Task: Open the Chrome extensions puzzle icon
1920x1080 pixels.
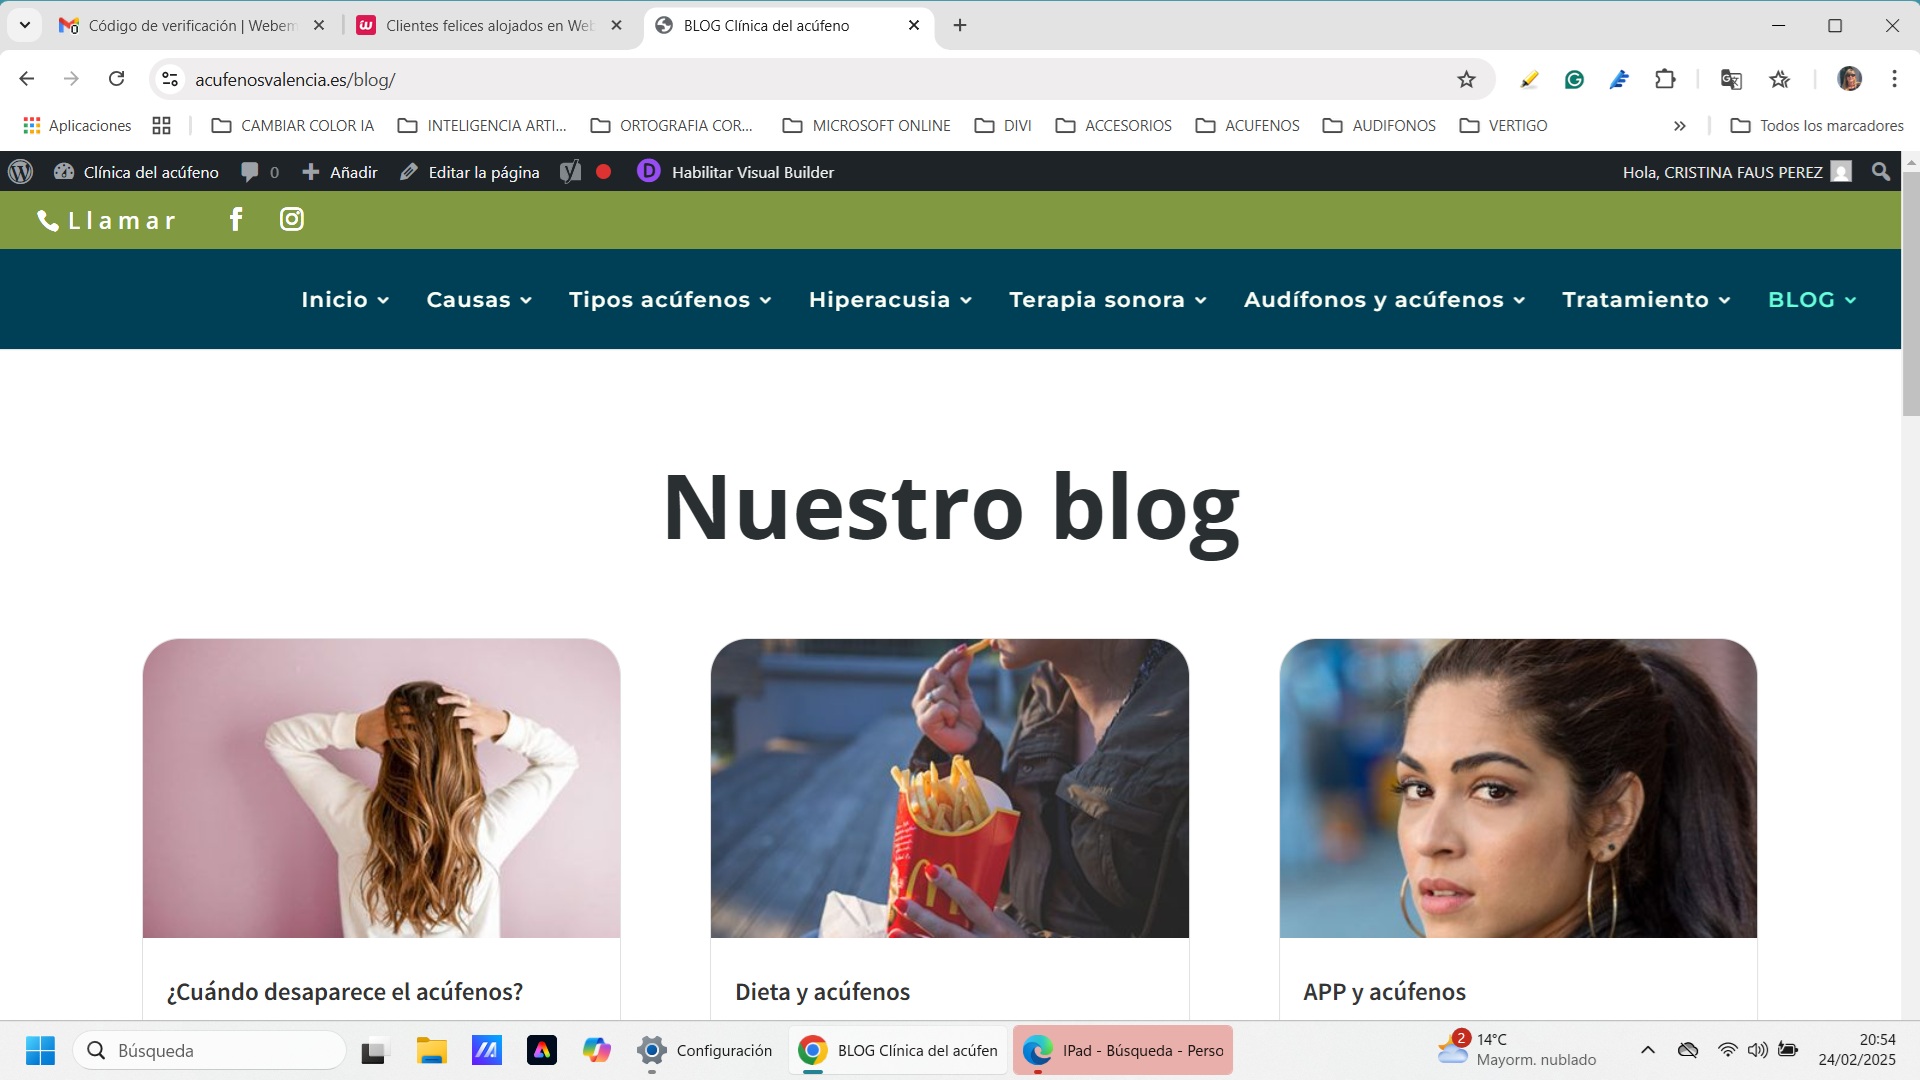Action: point(1665,79)
